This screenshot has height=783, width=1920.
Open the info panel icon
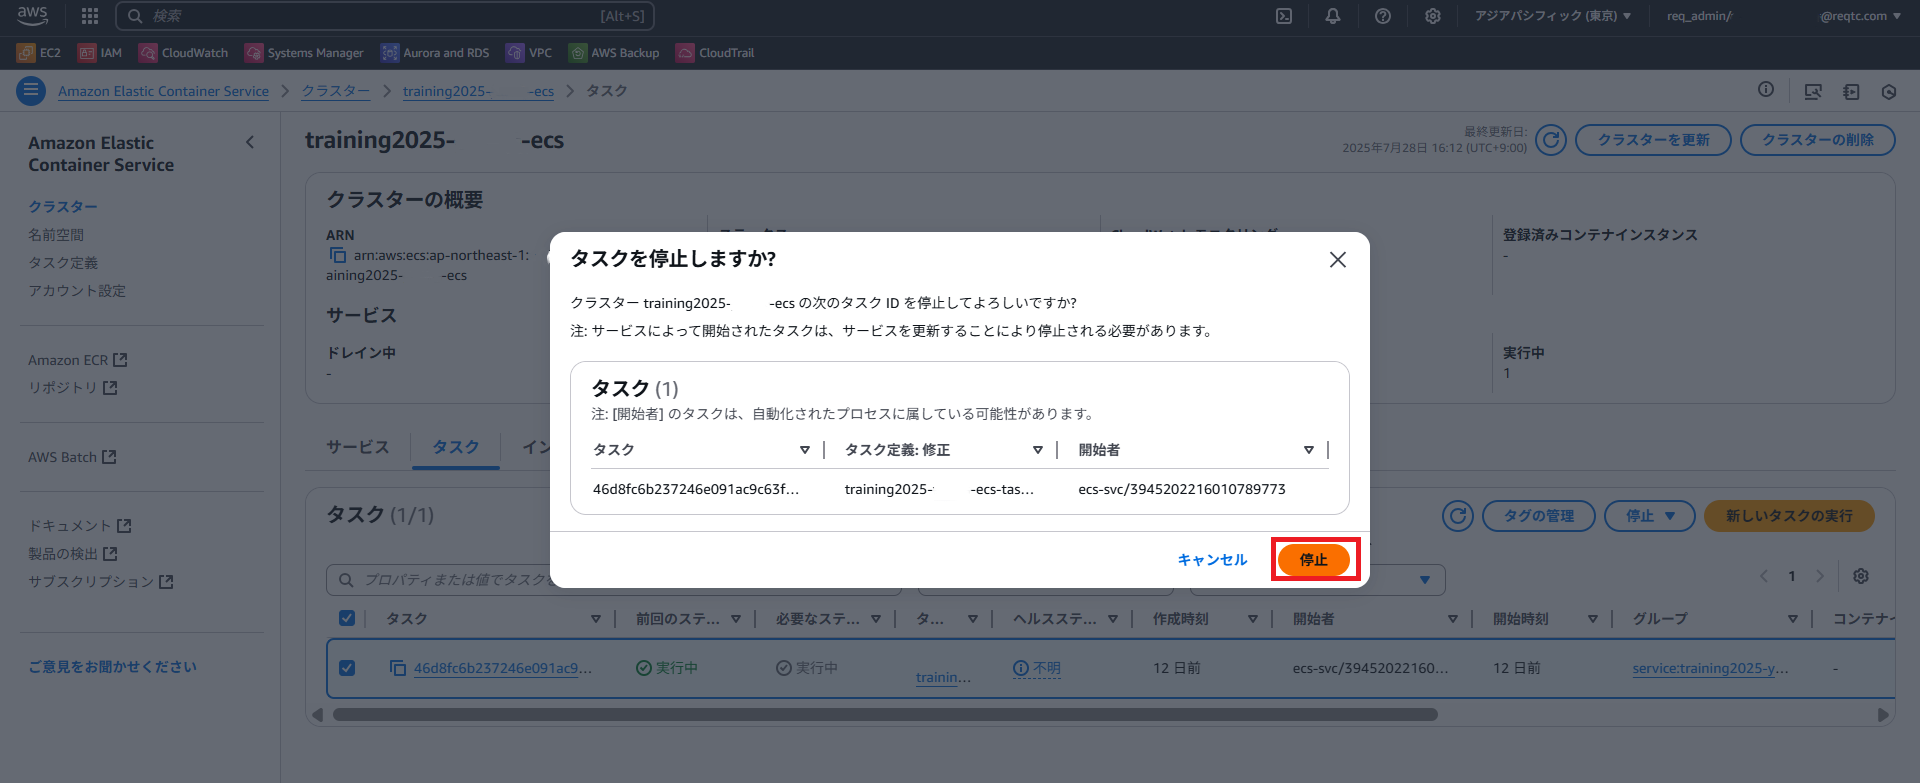[1766, 90]
